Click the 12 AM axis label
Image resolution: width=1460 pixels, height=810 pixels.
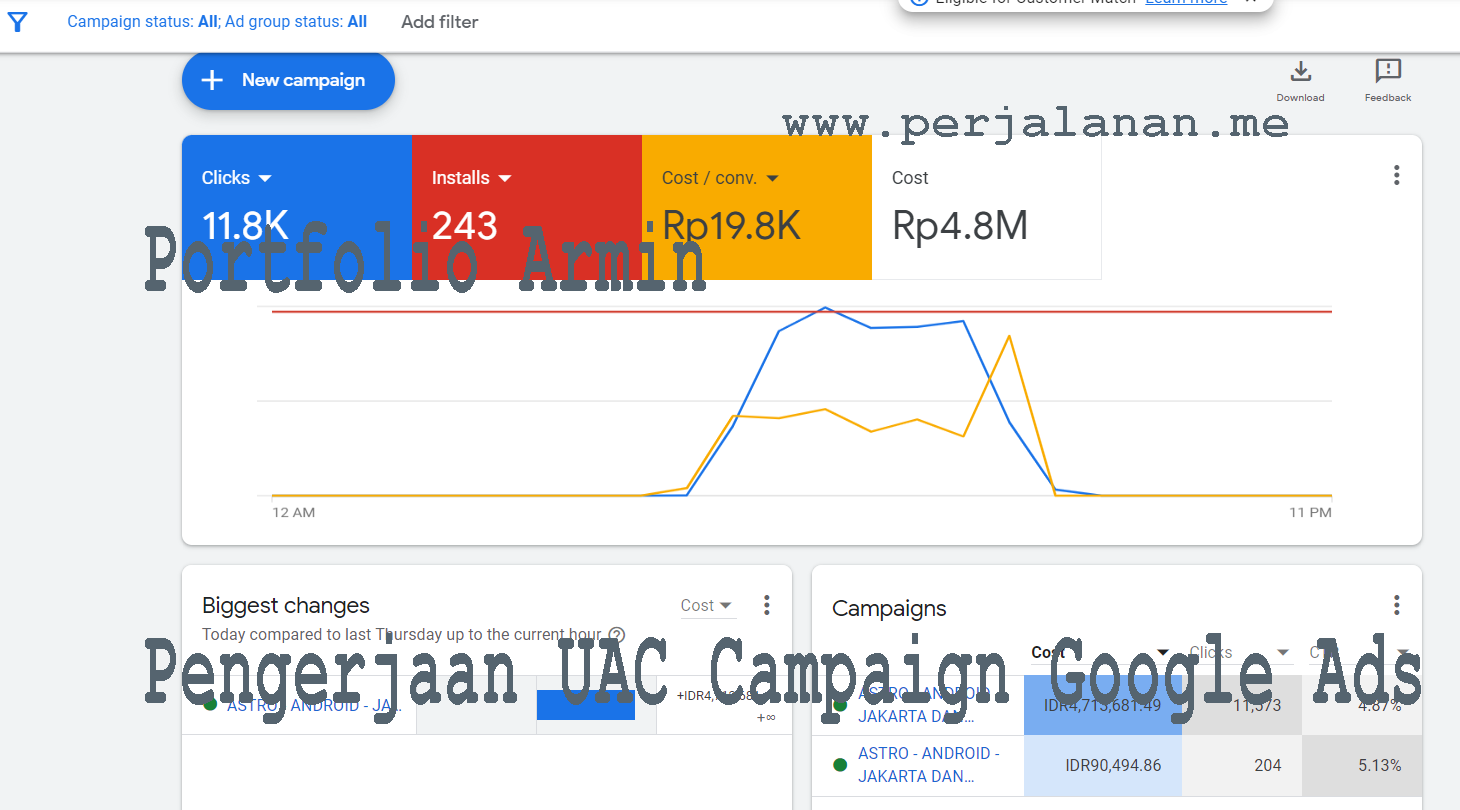pos(293,512)
